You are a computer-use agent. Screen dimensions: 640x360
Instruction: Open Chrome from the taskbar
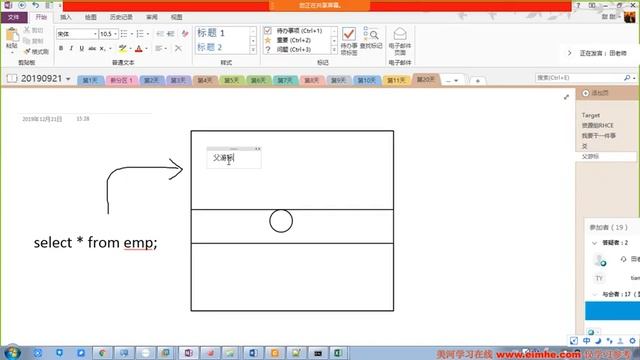[102, 353]
